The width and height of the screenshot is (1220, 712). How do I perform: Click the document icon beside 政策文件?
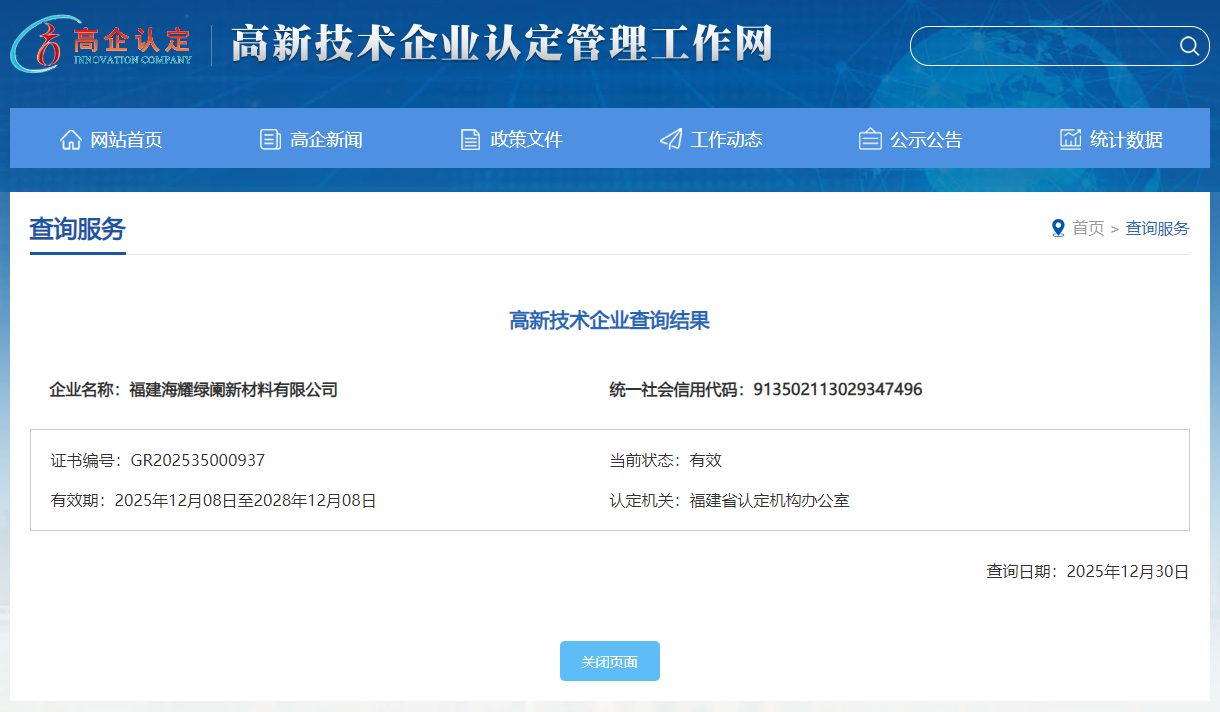(x=470, y=139)
